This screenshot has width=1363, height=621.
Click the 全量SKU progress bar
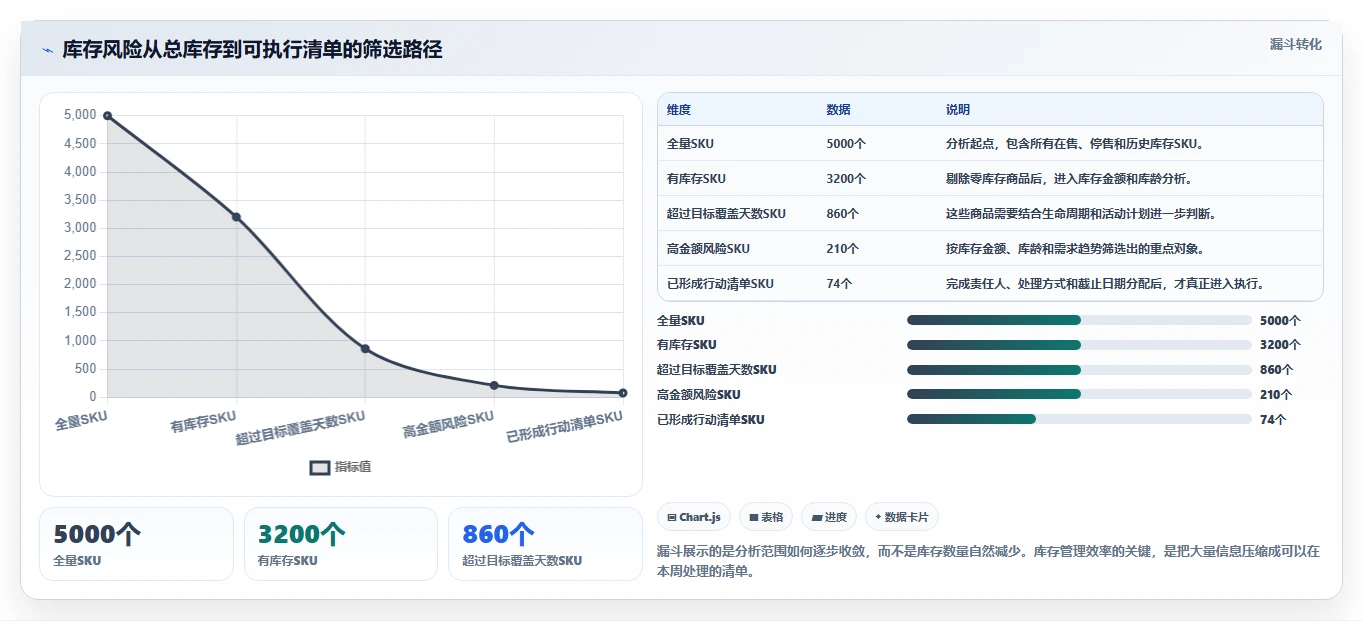coord(1079,320)
